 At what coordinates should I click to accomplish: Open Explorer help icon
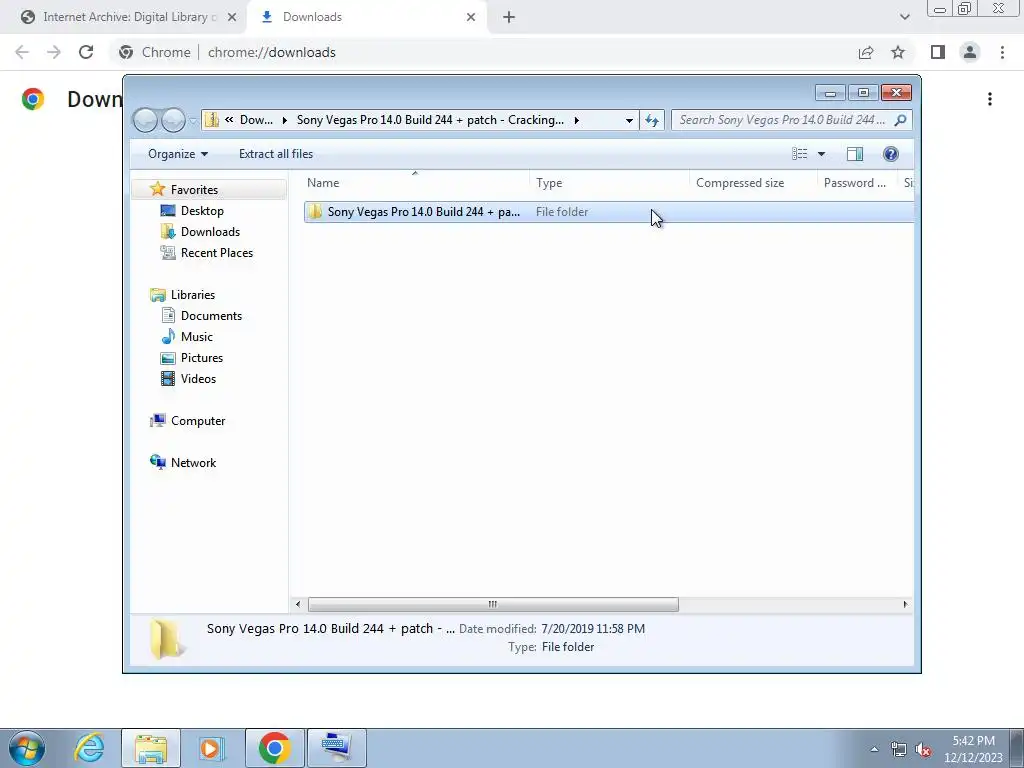[890, 154]
